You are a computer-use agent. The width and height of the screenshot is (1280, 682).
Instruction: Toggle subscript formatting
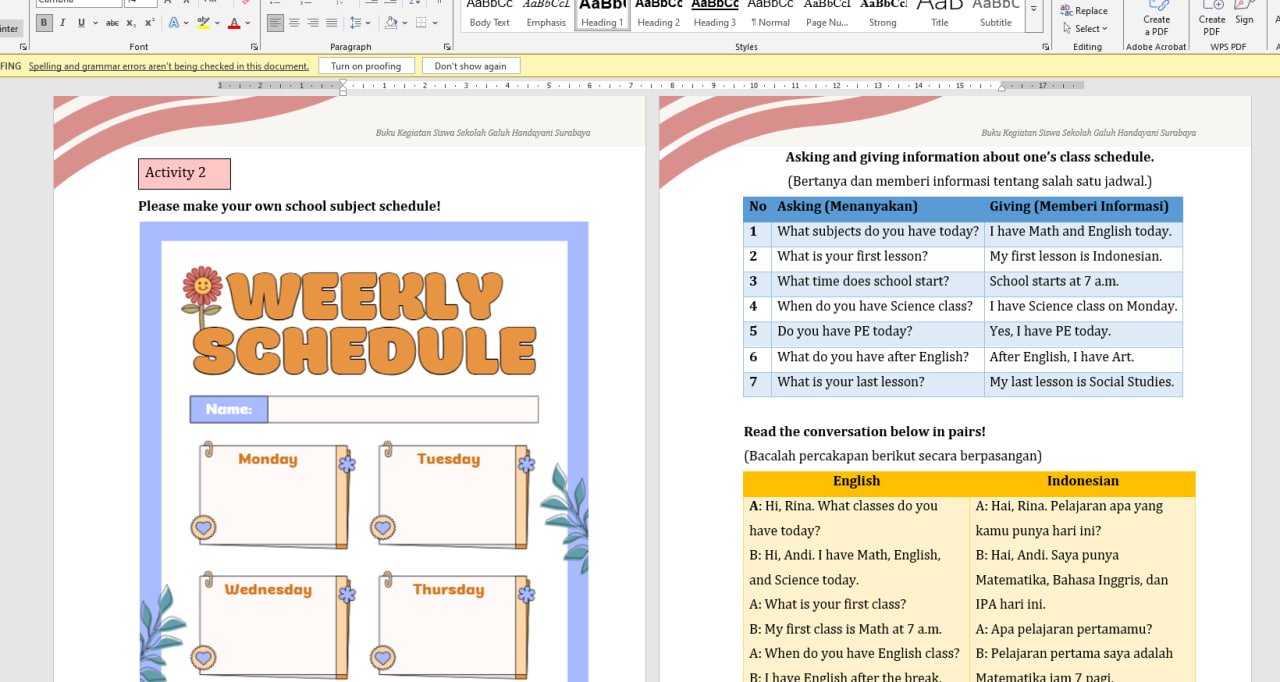pyautogui.click(x=133, y=22)
